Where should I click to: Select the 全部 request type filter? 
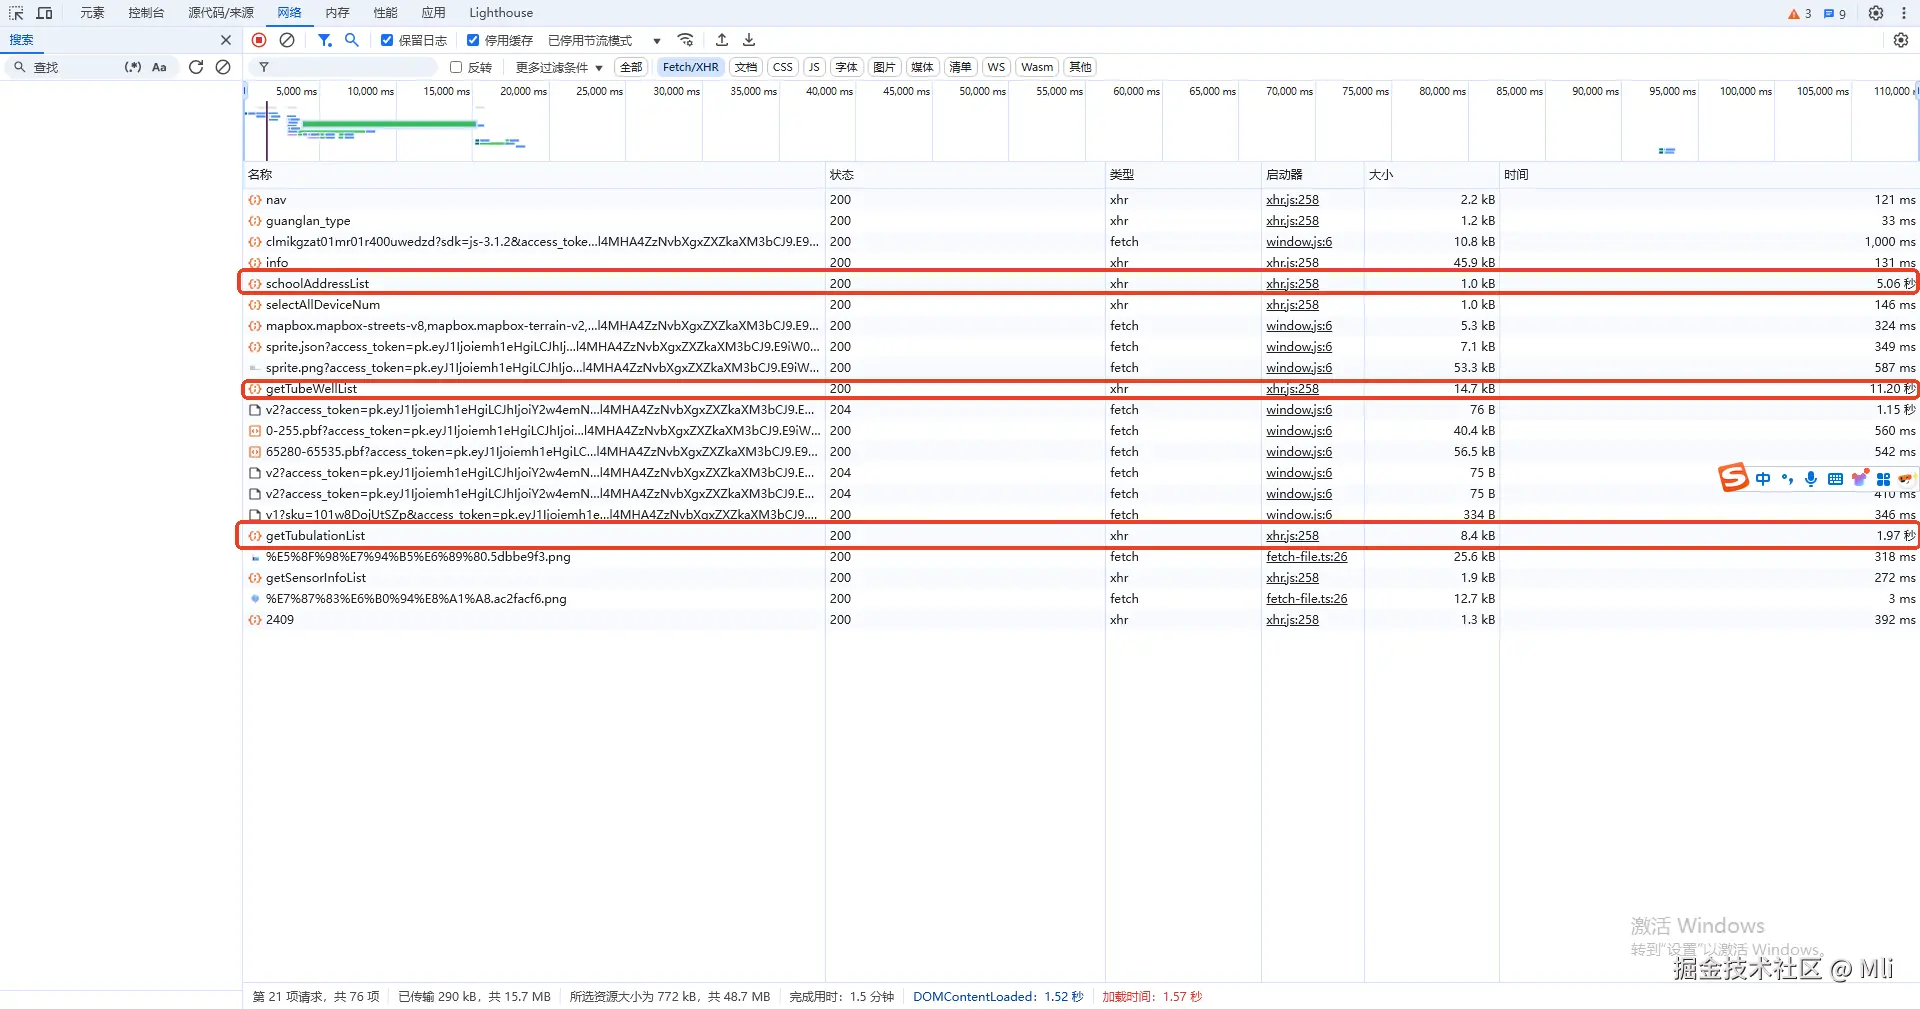tap(631, 67)
